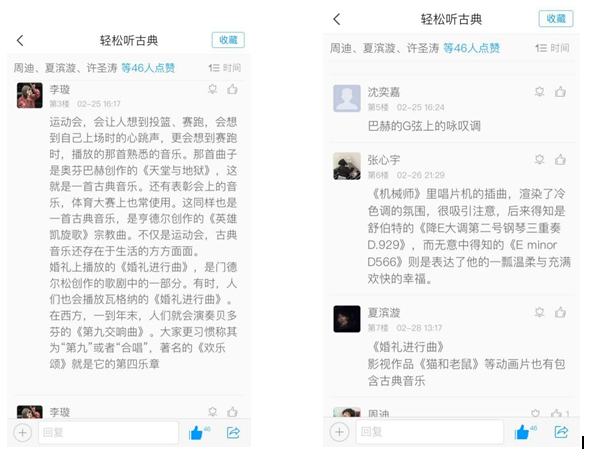Share the post from right screen's bottom bar
Viewport: 597px width, 458px height.
[x=562, y=432]
